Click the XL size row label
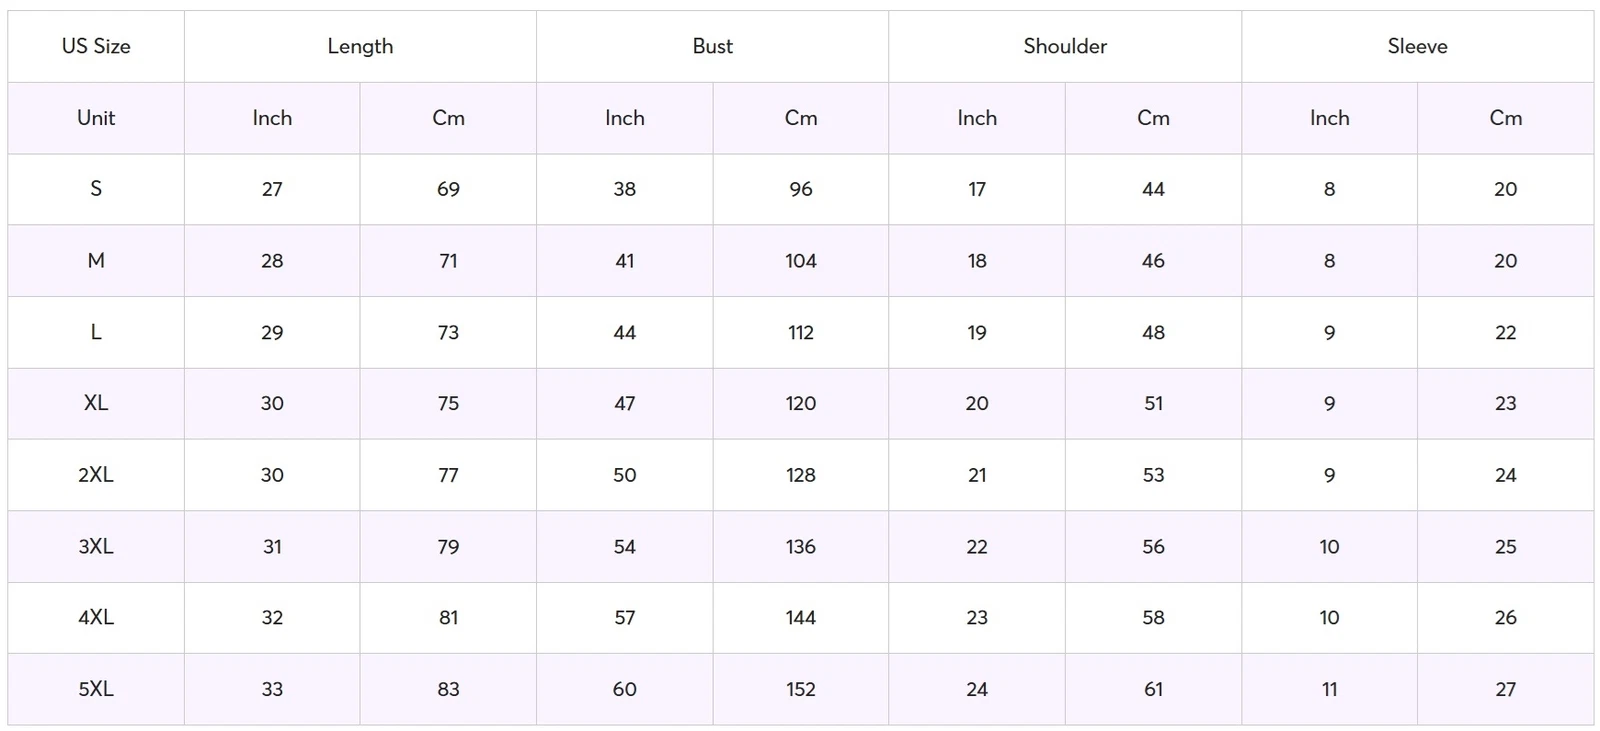1600x731 pixels. pos(96,403)
